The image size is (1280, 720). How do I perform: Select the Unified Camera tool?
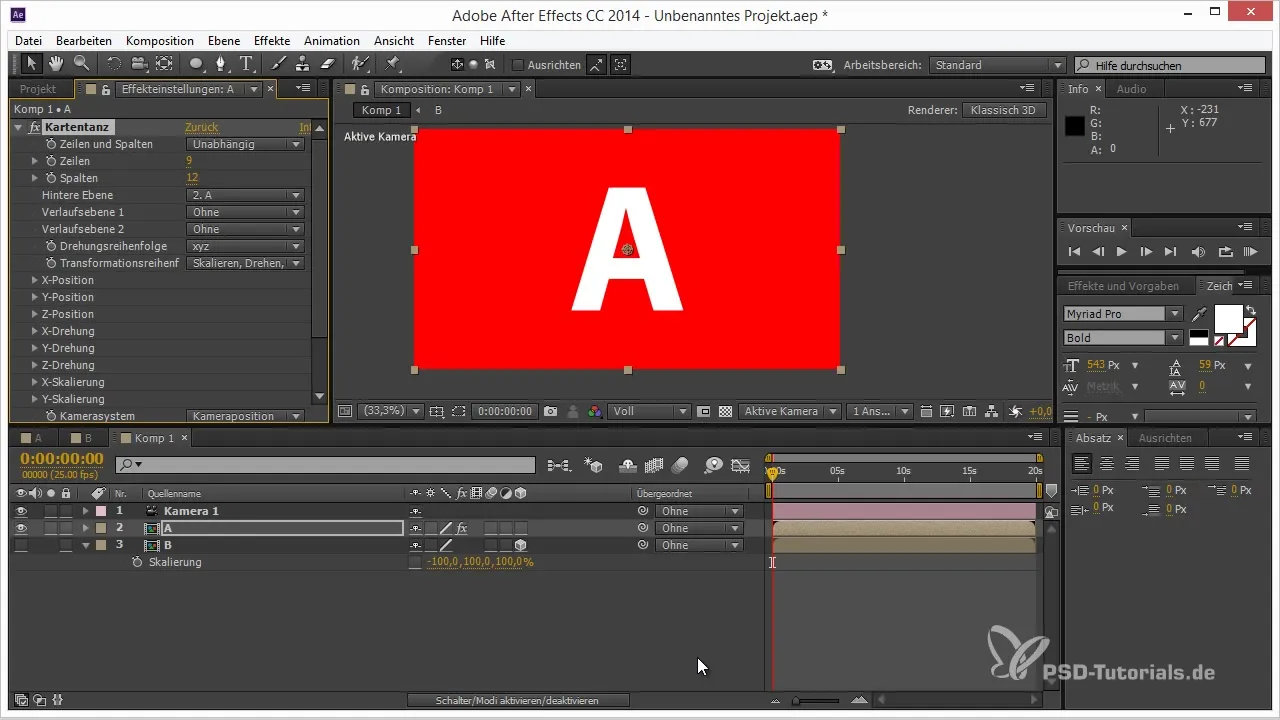[139, 64]
